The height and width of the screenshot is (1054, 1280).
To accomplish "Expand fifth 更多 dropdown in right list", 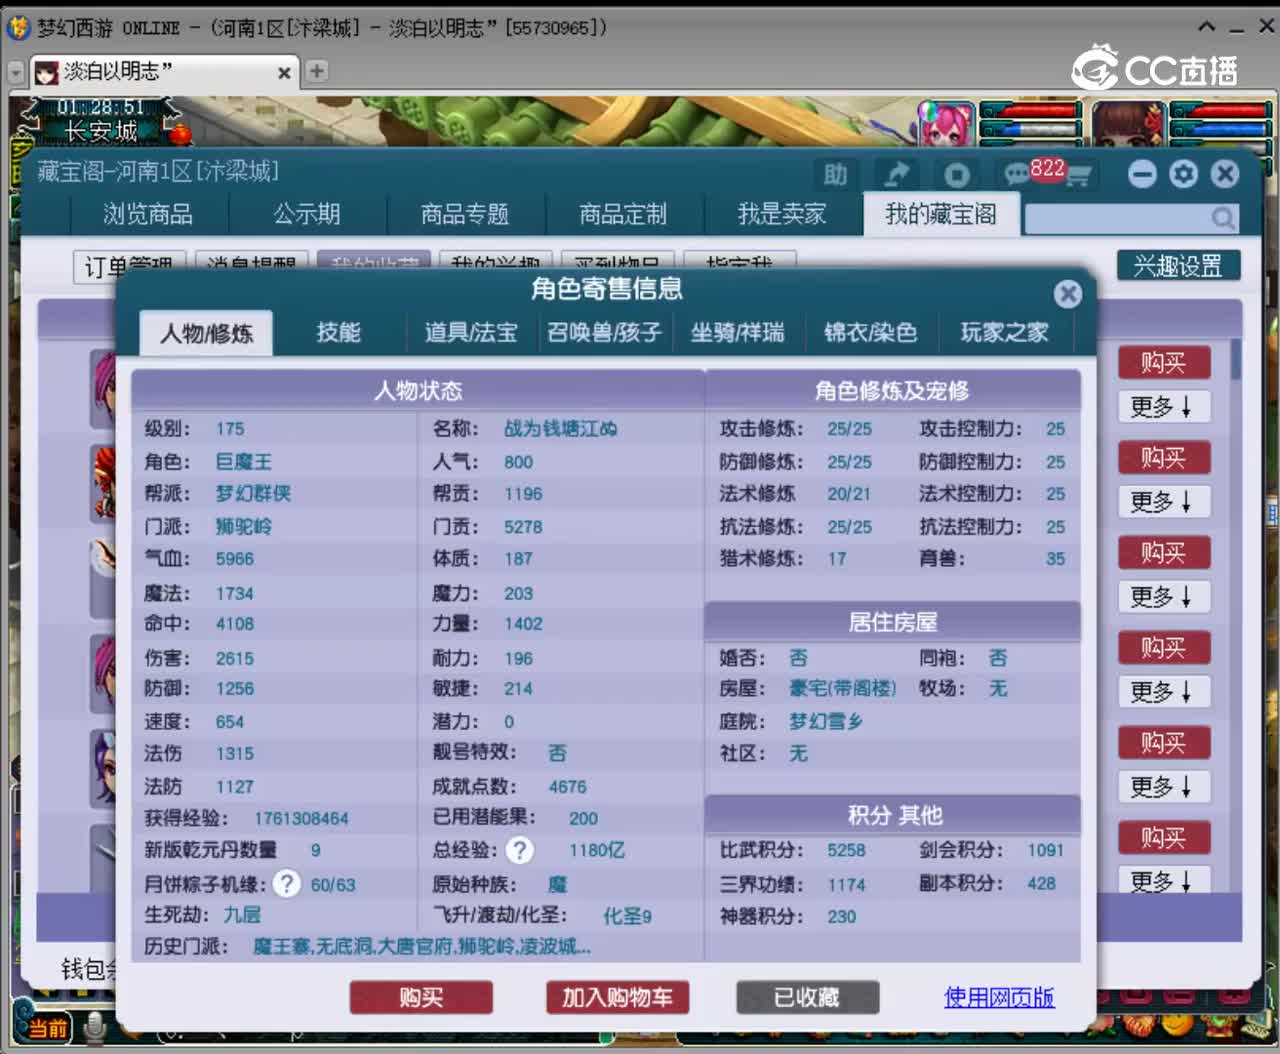I will click(x=1164, y=786).
